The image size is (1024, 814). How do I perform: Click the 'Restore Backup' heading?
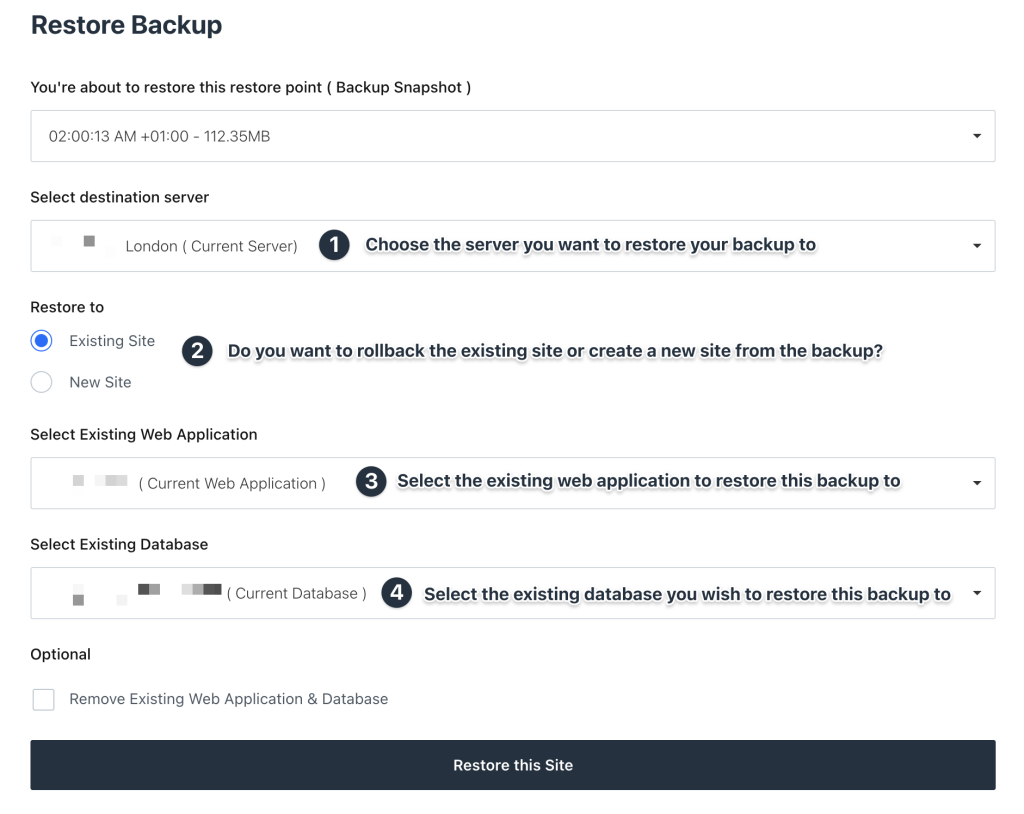click(127, 25)
